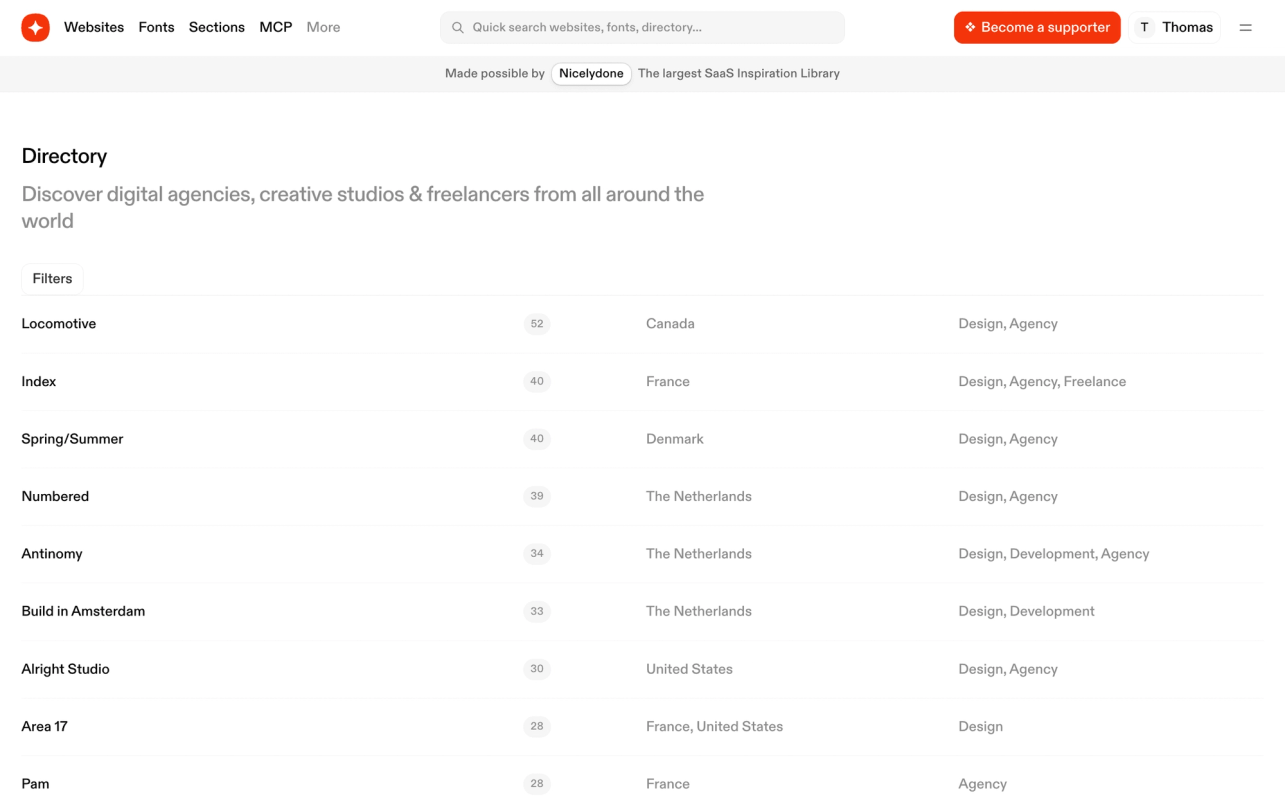Click Canada location text

[x=670, y=324]
